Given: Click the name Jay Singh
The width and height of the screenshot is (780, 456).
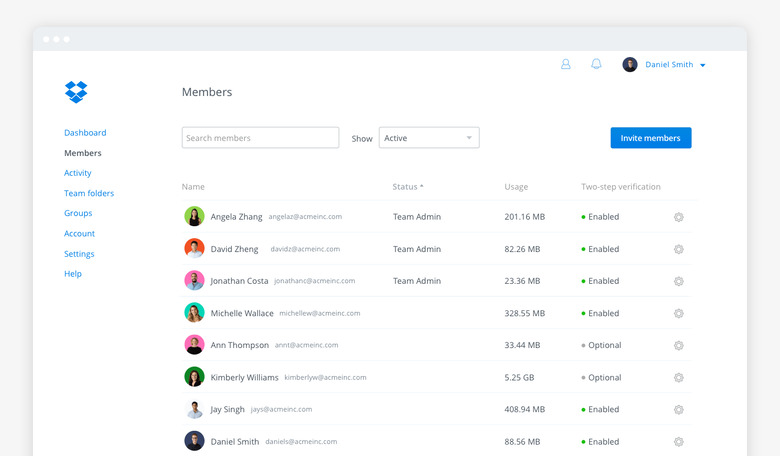Looking at the screenshot, I should tap(227, 409).
